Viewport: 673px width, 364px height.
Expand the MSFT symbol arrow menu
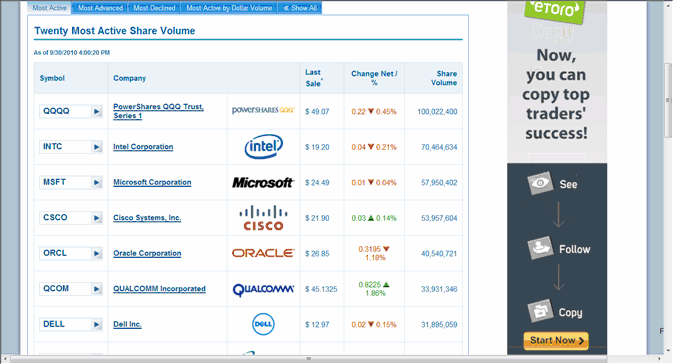[x=97, y=183]
